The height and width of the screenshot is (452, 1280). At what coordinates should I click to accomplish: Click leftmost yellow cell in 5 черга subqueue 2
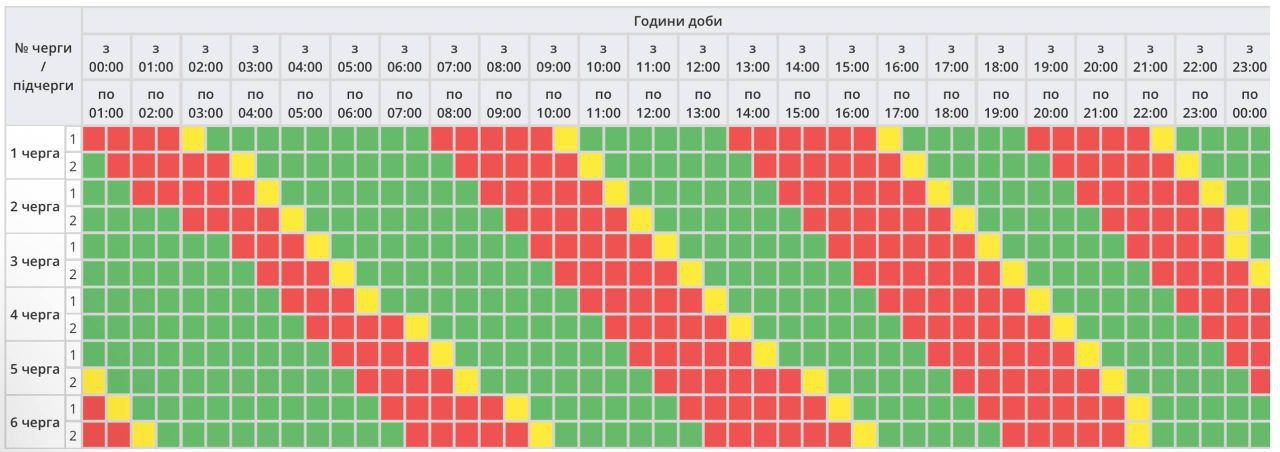(94, 381)
